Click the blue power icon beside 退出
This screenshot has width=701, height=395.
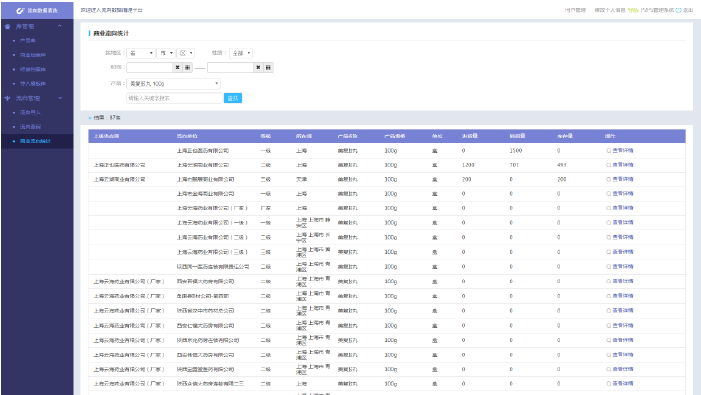678,10
